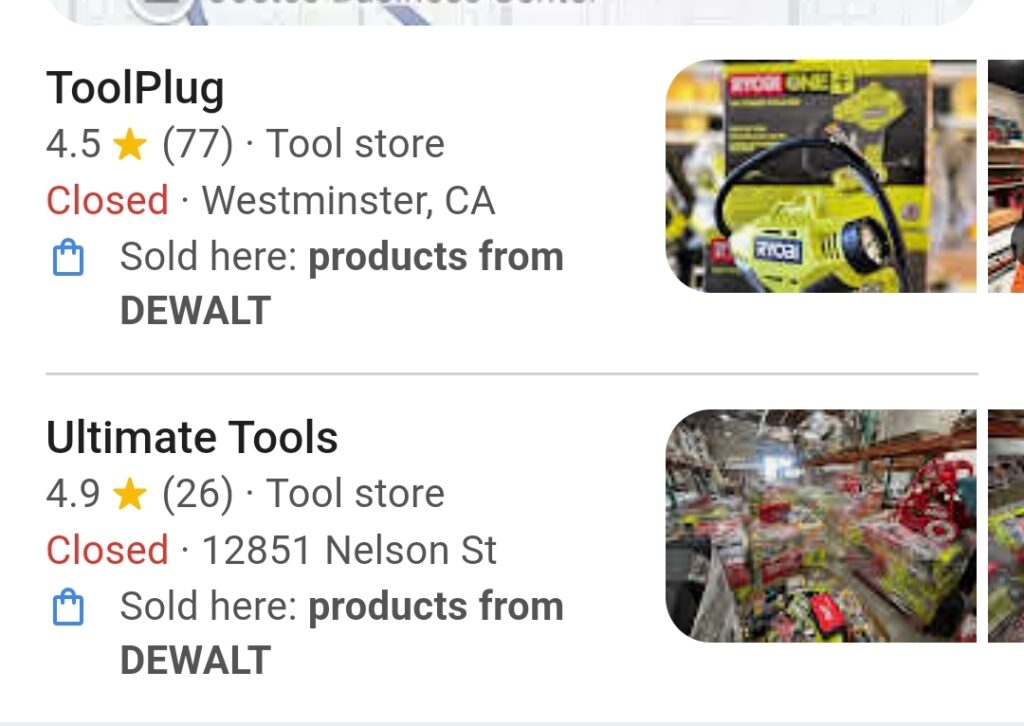The image size is (1024, 726).
Task: Click the shopping bag icon under Ultimate Tools
Action: click(67, 608)
